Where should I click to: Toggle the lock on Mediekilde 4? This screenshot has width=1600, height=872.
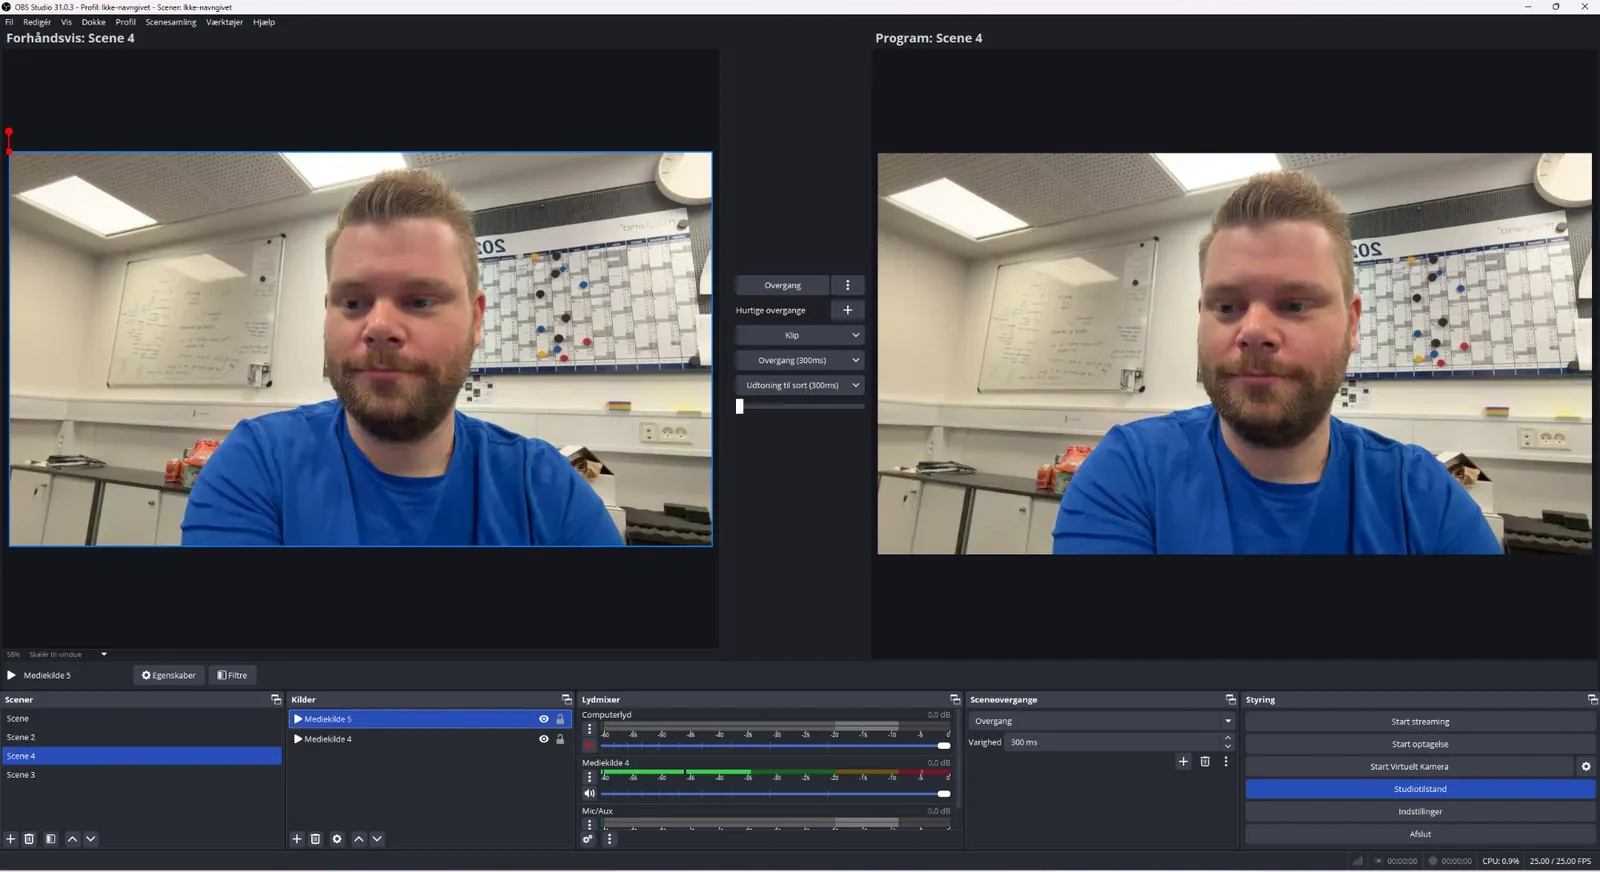[560, 739]
